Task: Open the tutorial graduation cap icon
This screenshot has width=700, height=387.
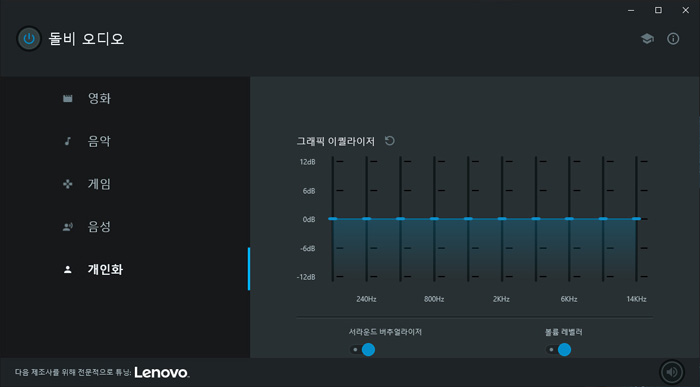Action: tap(647, 39)
